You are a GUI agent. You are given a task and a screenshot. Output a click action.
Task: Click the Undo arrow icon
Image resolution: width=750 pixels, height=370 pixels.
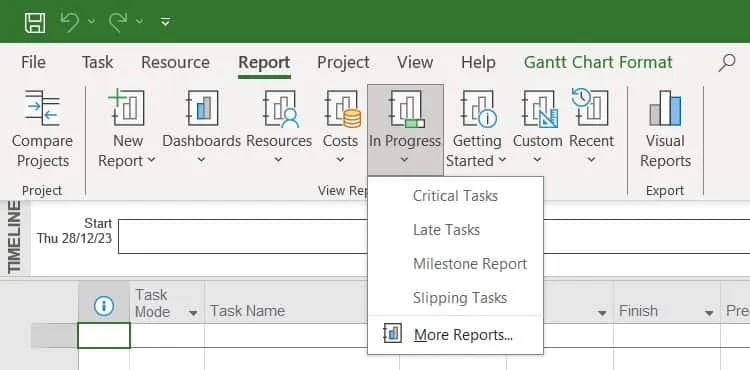coord(70,22)
